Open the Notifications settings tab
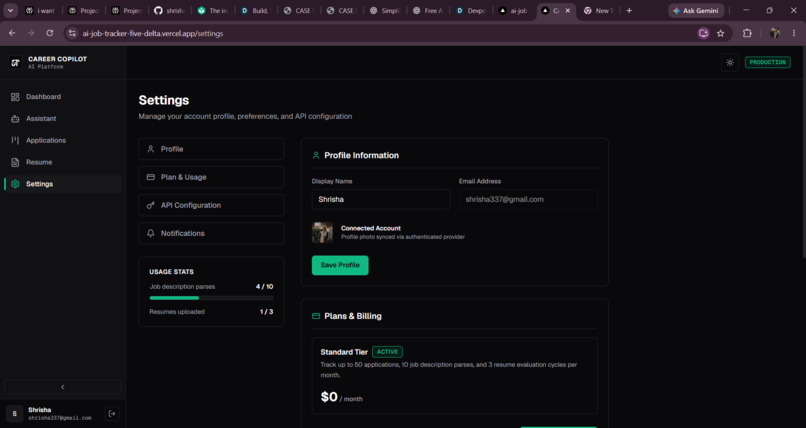The image size is (806, 428). click(211, 233)
